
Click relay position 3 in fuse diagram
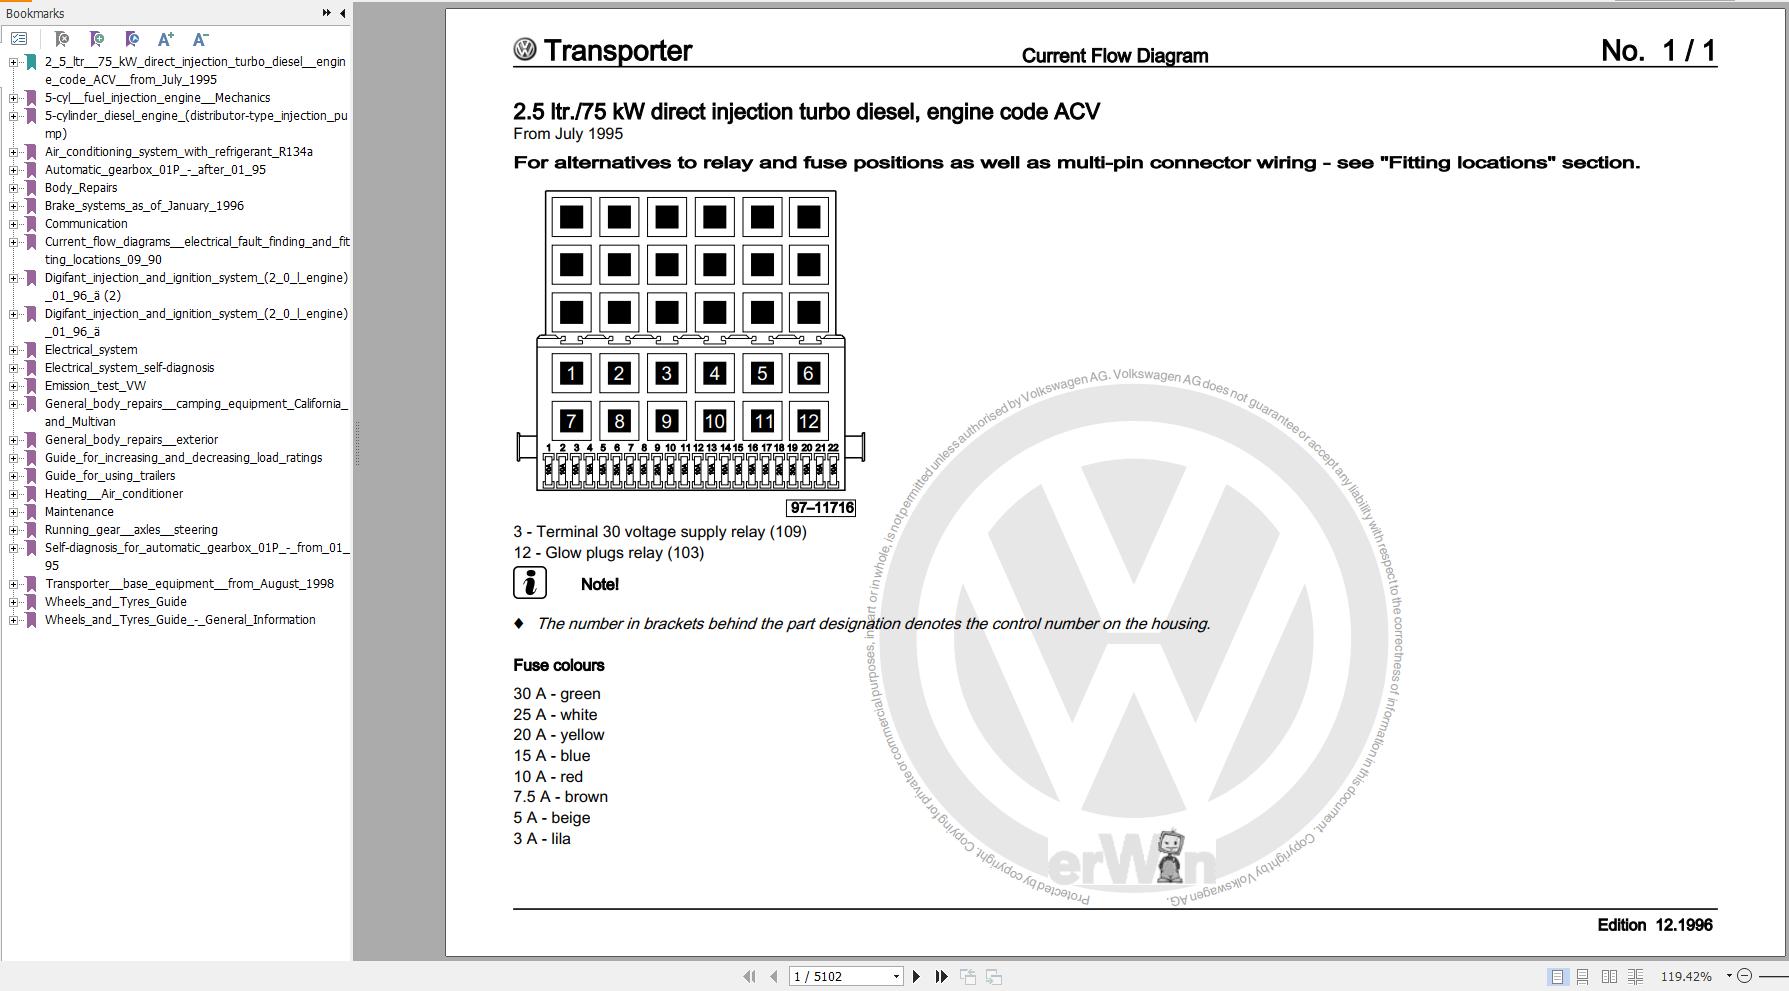point(667,373)
